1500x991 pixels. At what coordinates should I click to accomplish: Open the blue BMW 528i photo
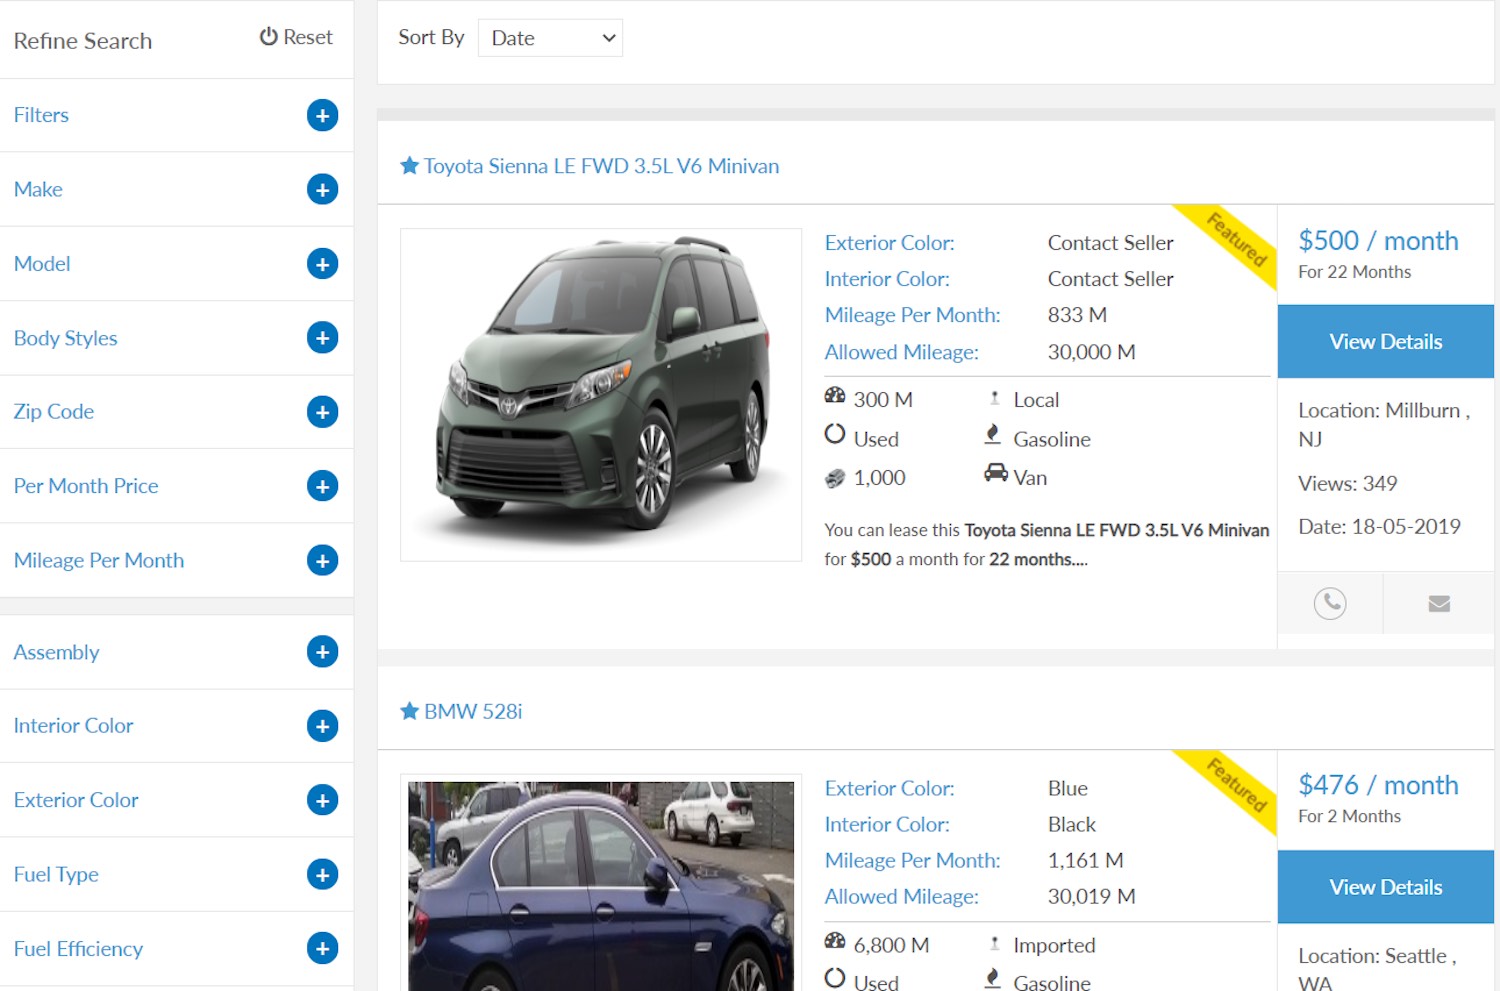tap(601, 886)
